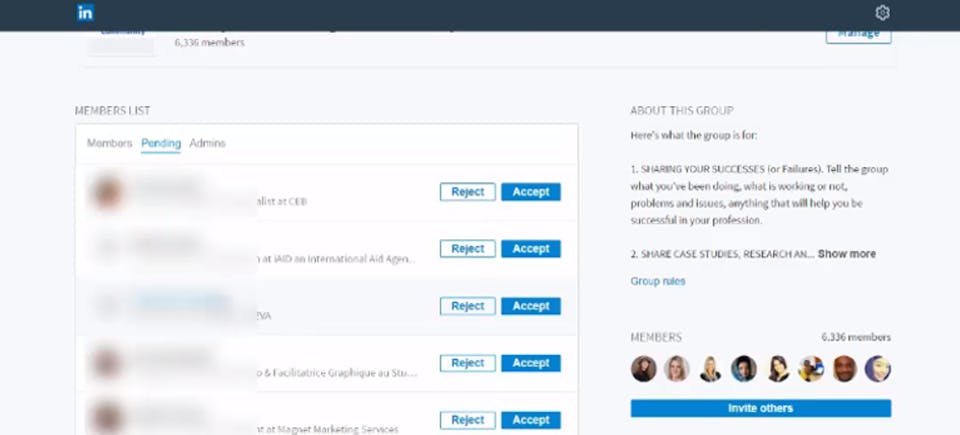The width and height of the screenshot is (960, 435).
Task: Expand group description with Show more
Action: [847, 254]
